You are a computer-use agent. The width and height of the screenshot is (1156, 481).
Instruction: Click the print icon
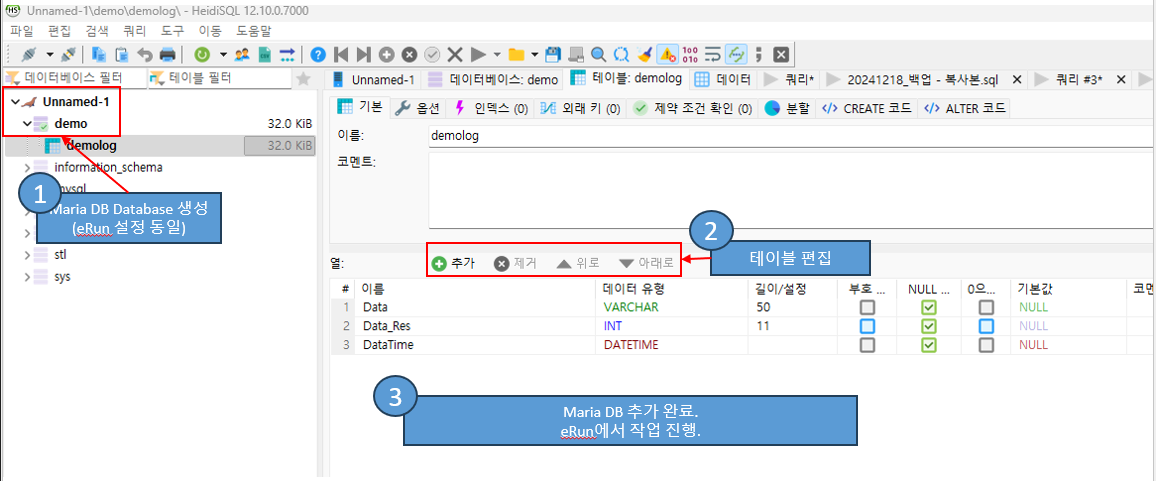click(x=167, y=54)
